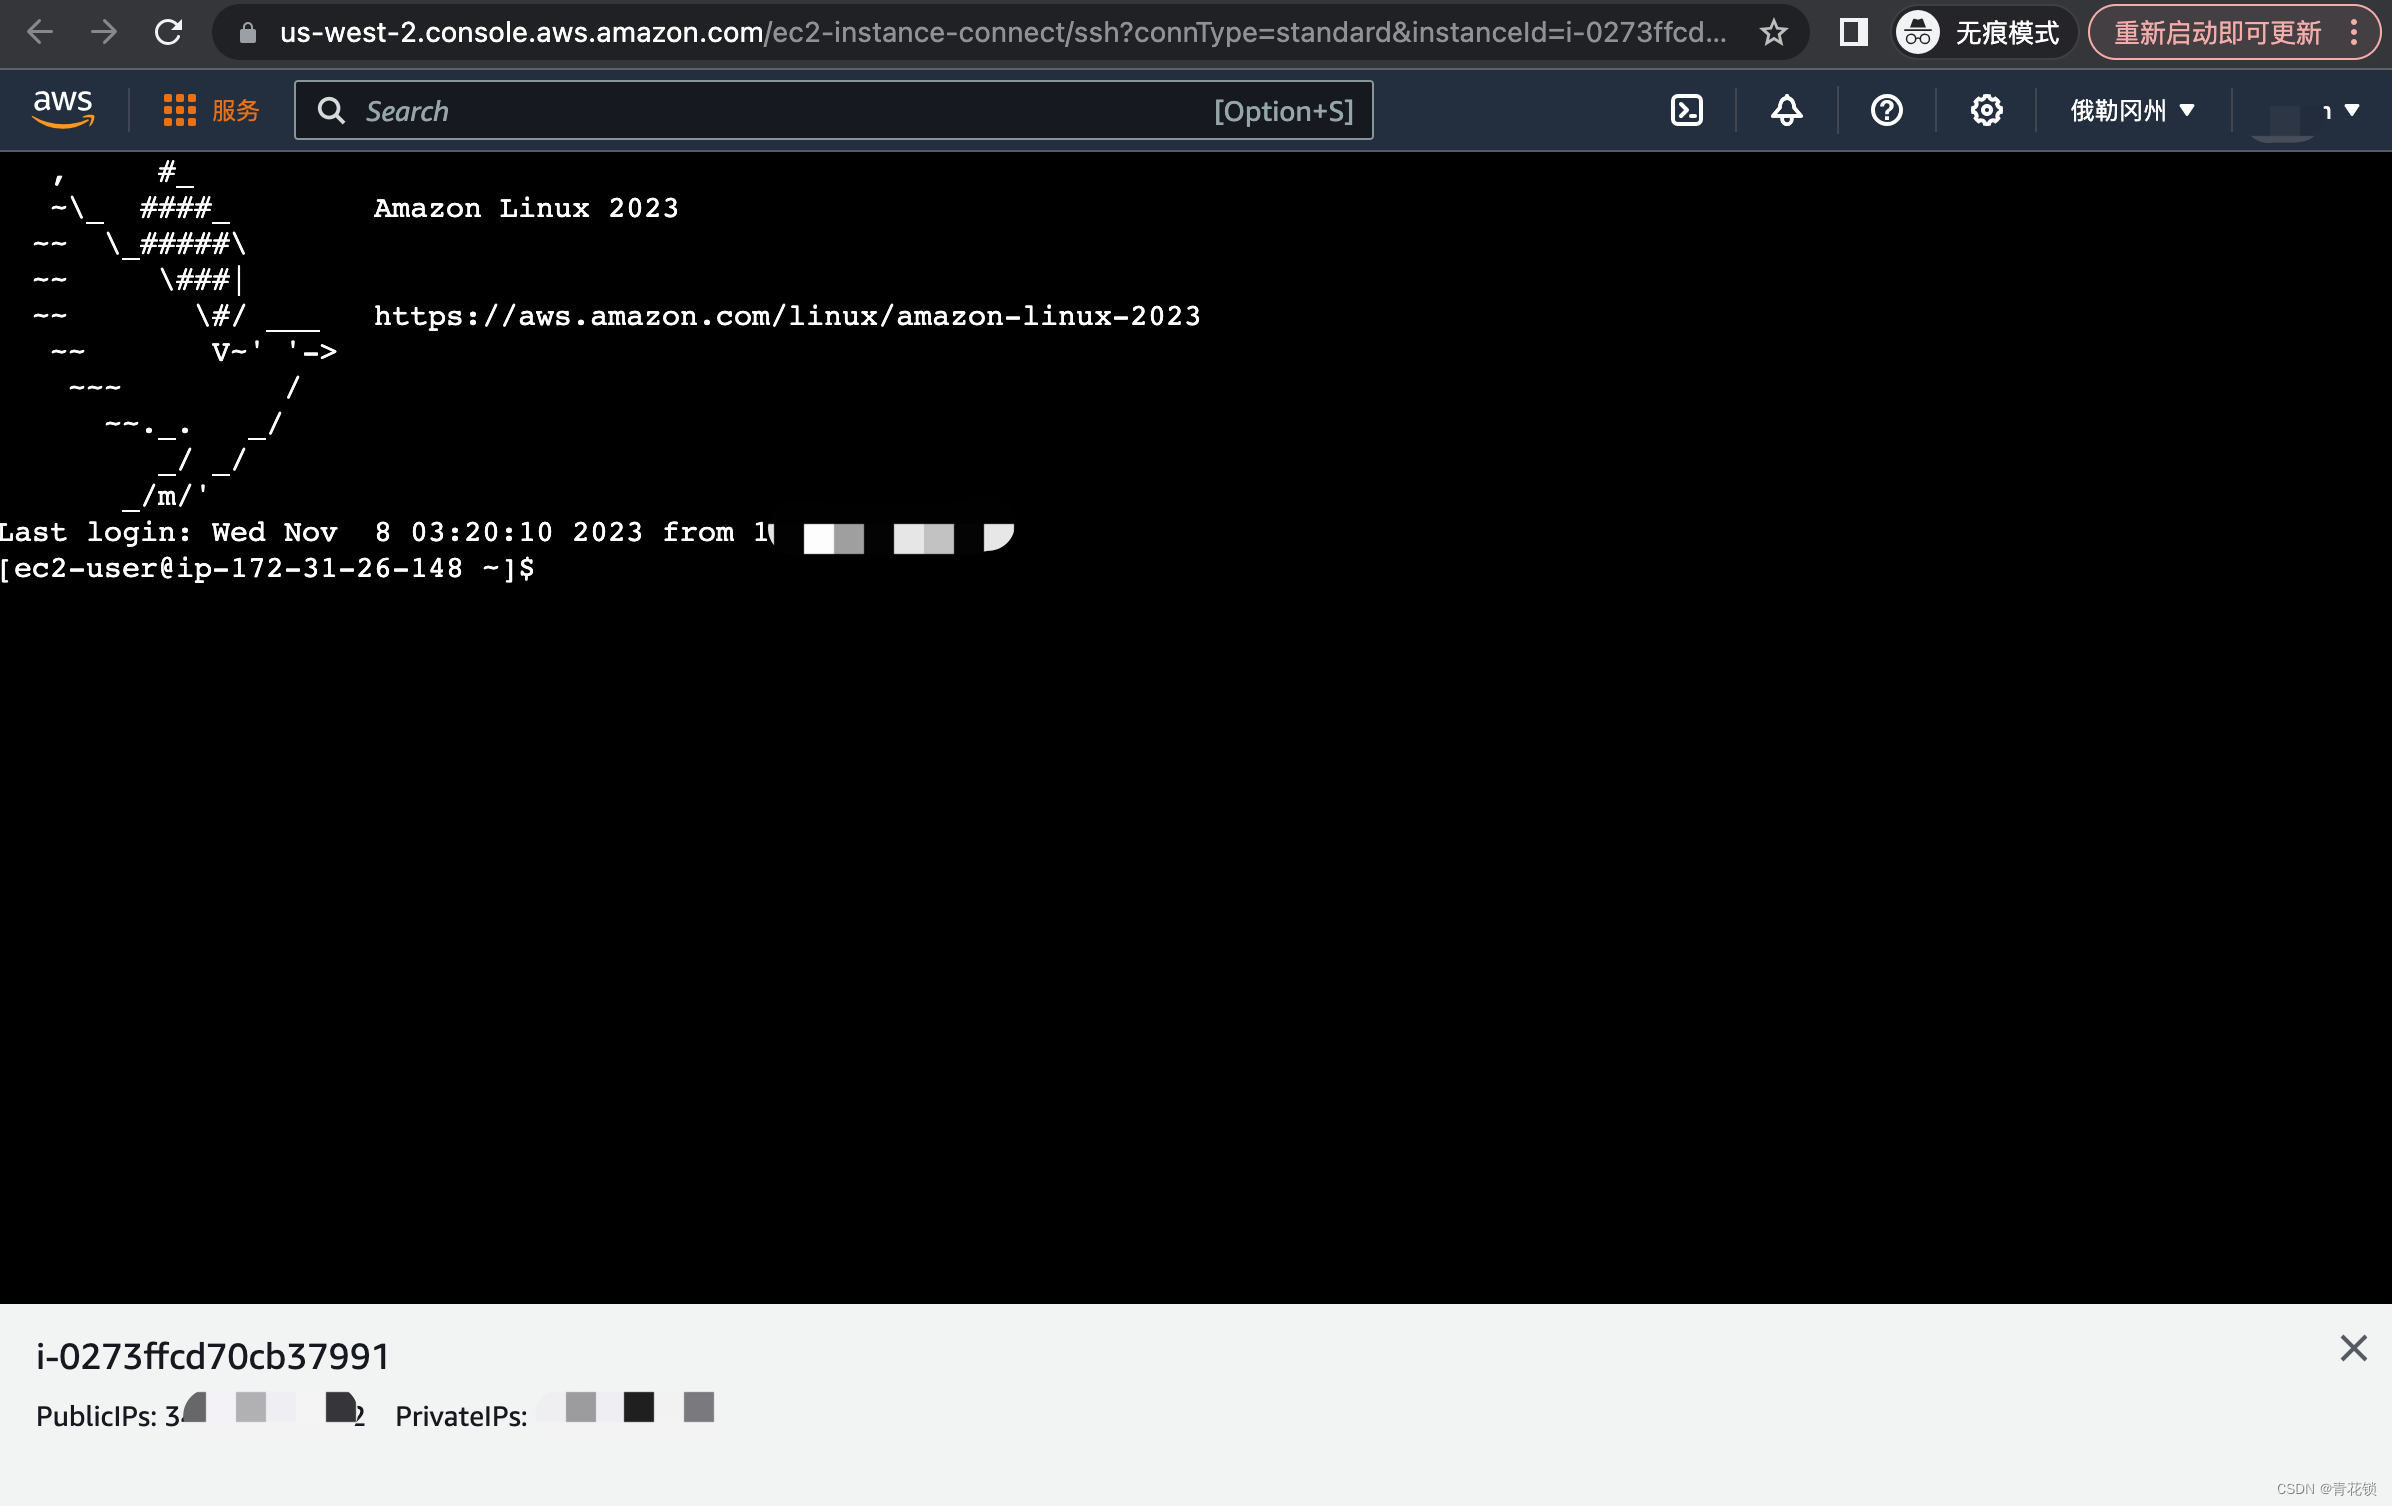2392x1506 pixels.
Task: Focus the AWS Search input field
Action: click(x=833, y=110)
